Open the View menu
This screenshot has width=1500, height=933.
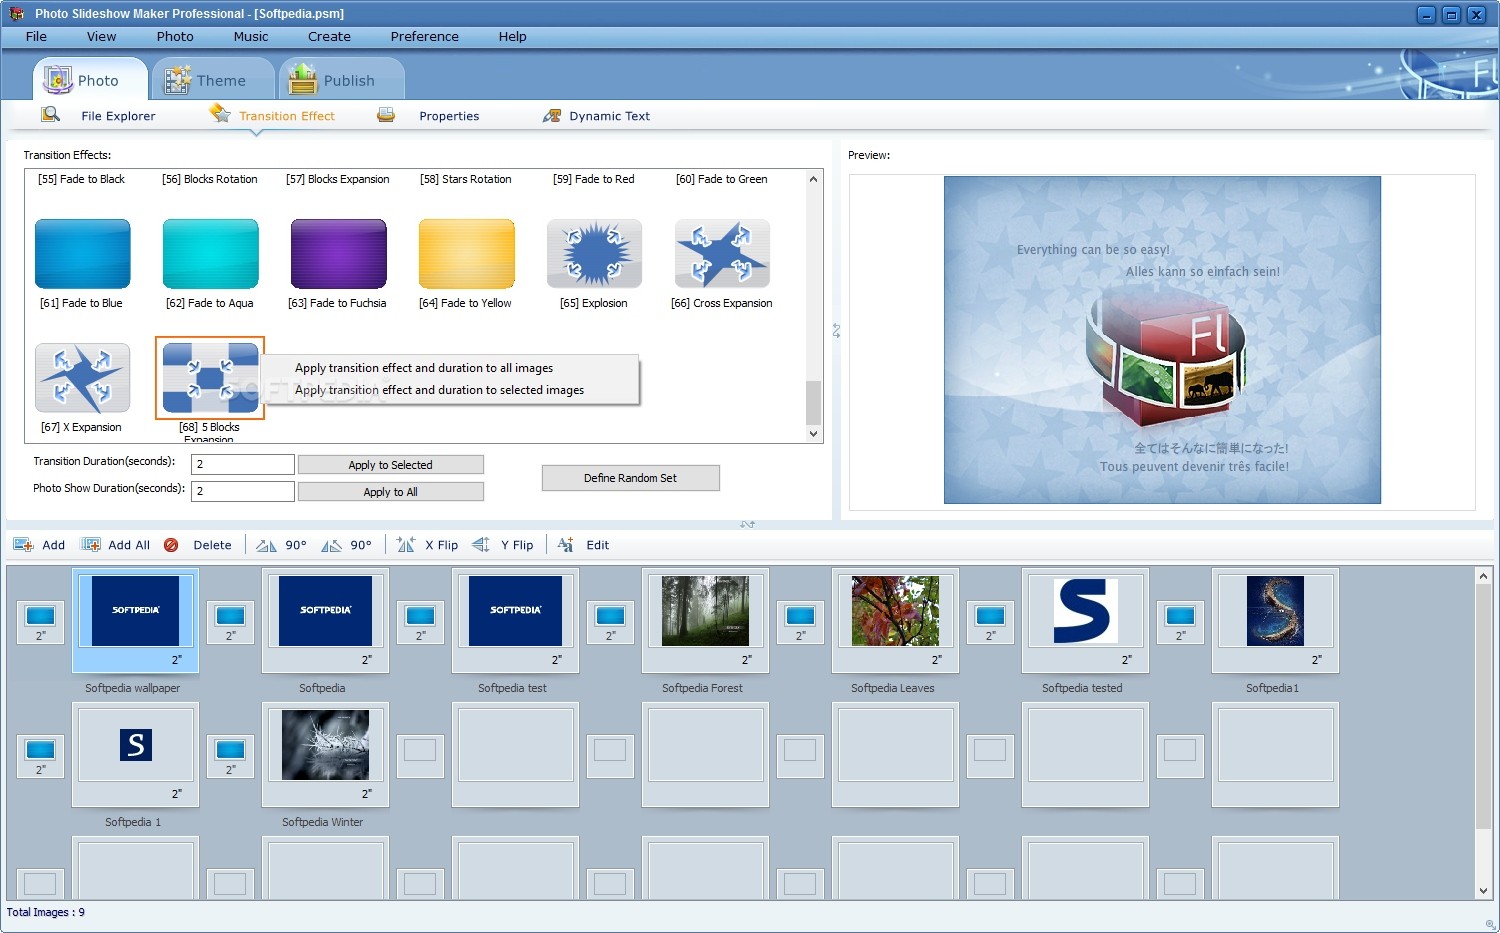pos(101,36)
